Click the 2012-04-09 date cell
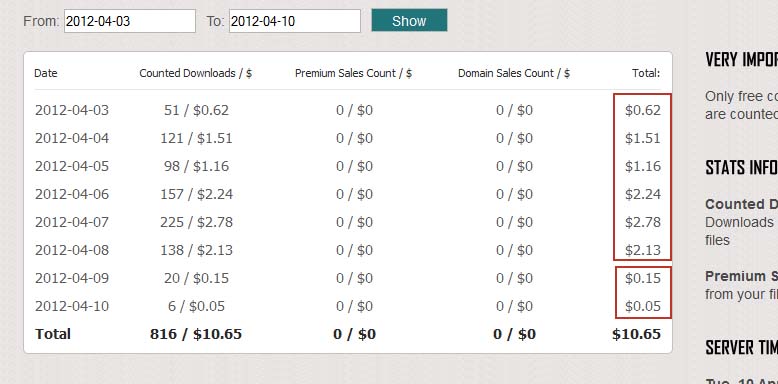Screen dimensions: 778x384 coord(72,278)
